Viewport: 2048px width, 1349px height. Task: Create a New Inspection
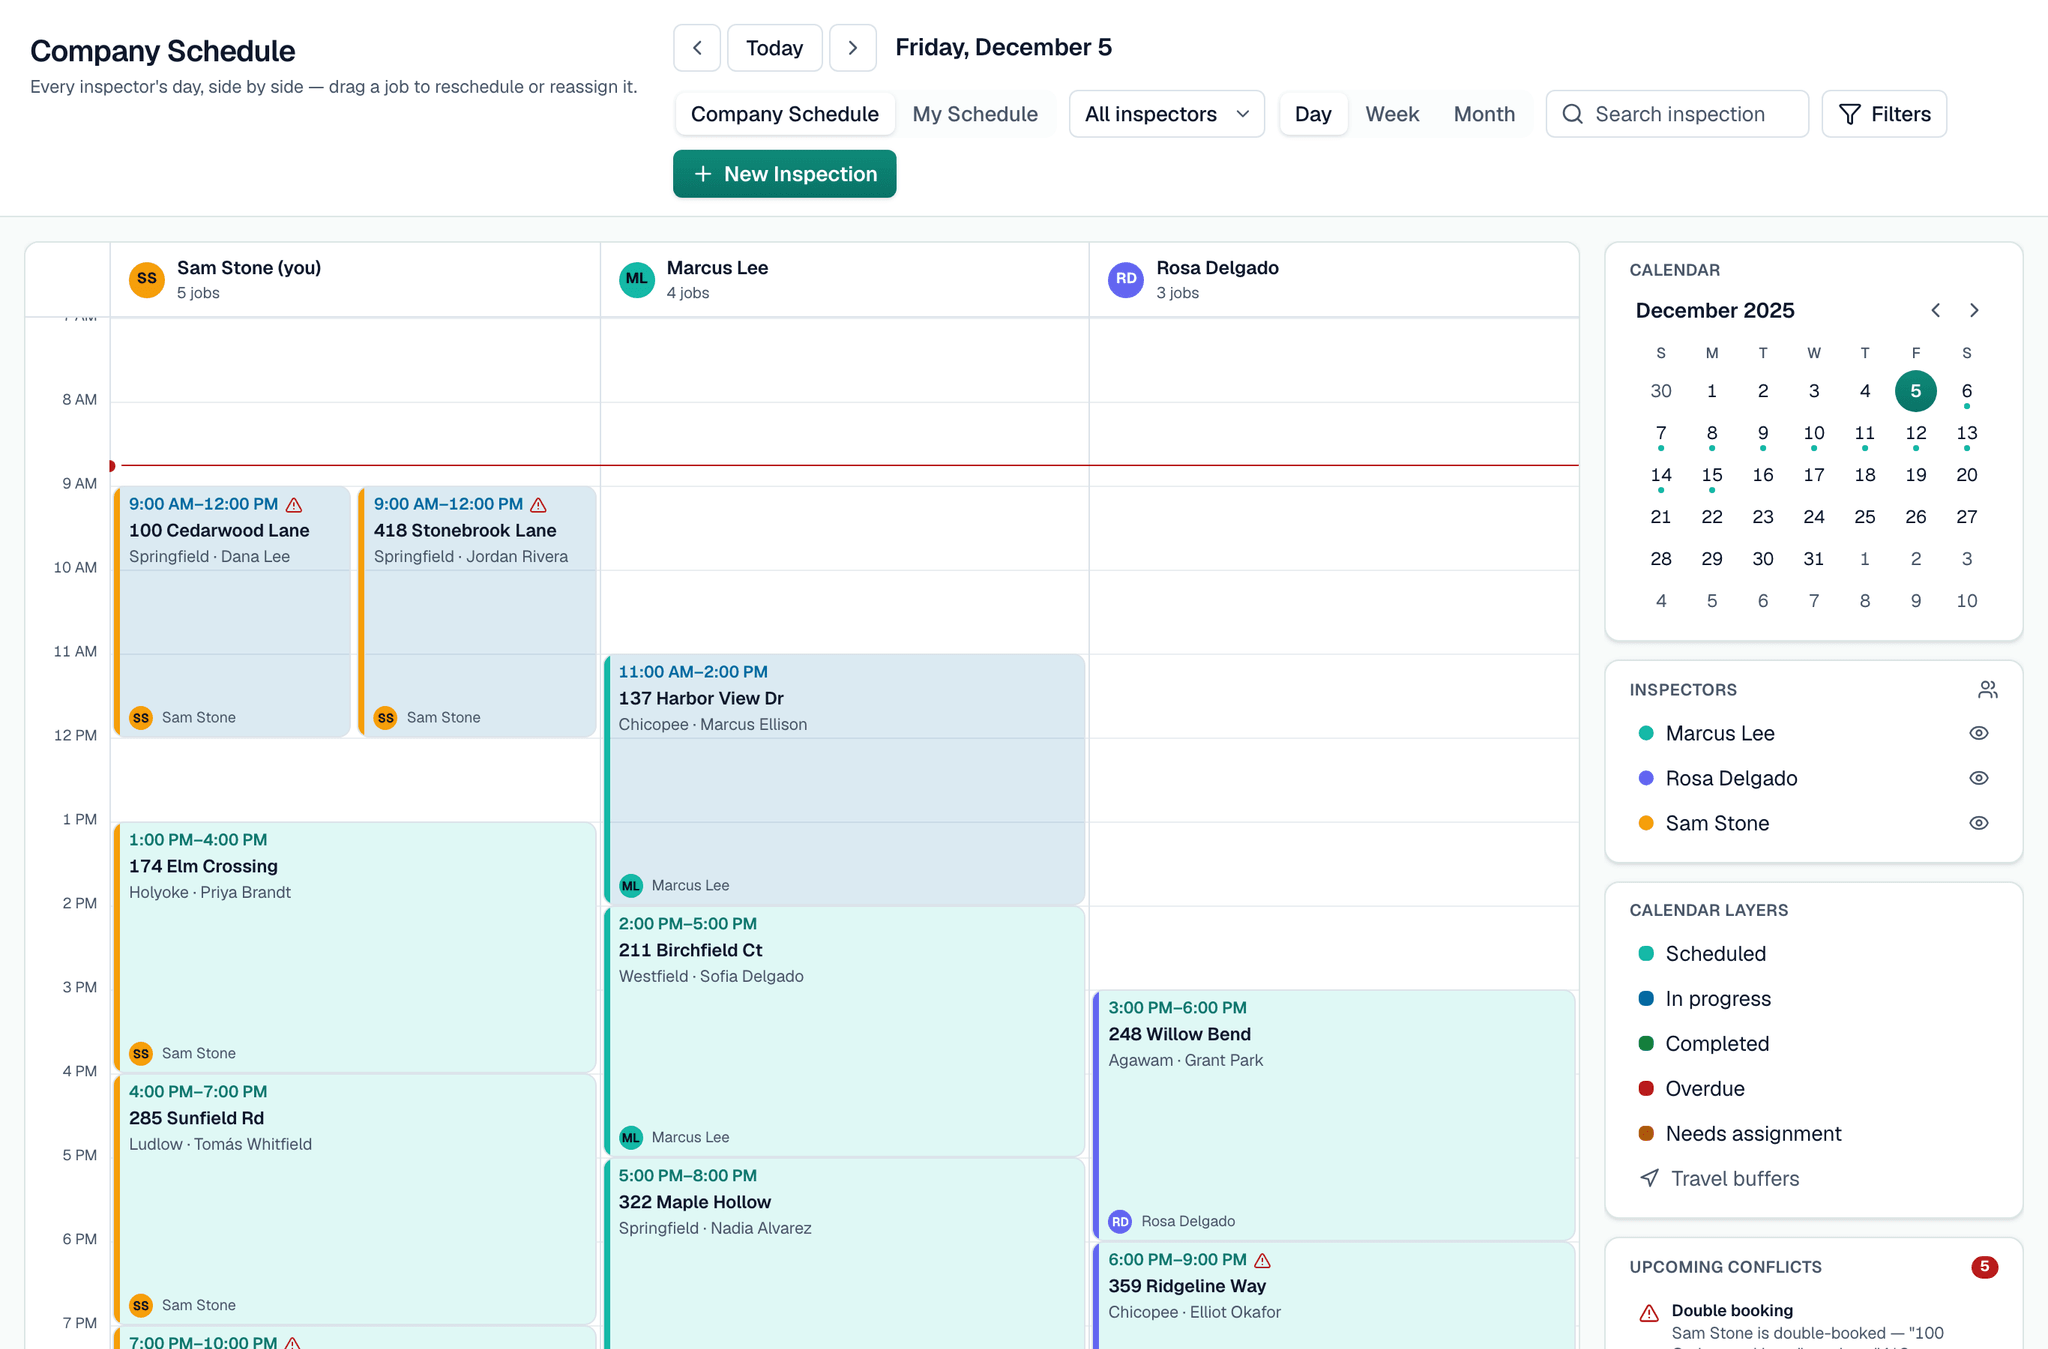(785, 174)
